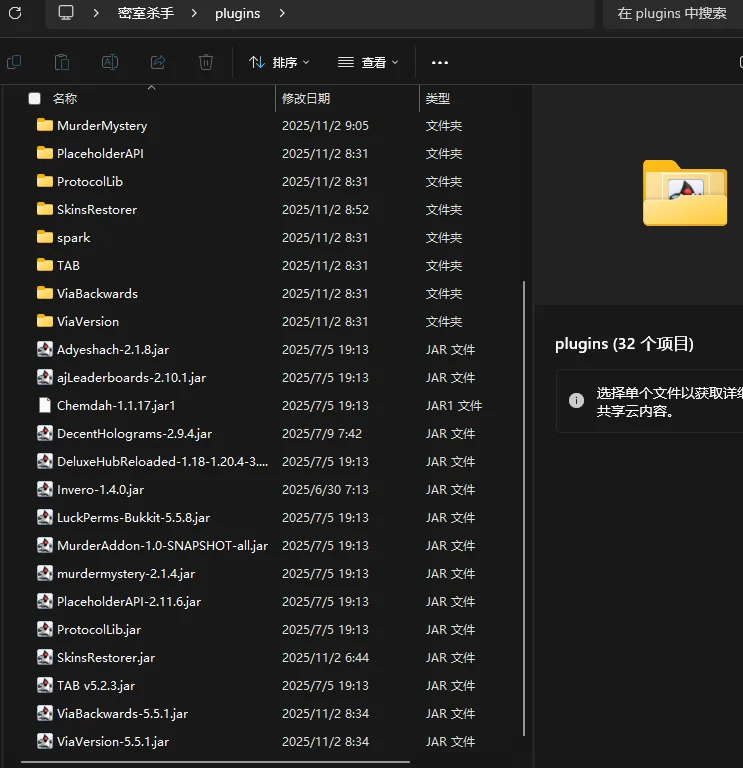This screenshot has width=743, height=768.
Task: Click the vertical scrollbar of file list
Action: point(524,508)
